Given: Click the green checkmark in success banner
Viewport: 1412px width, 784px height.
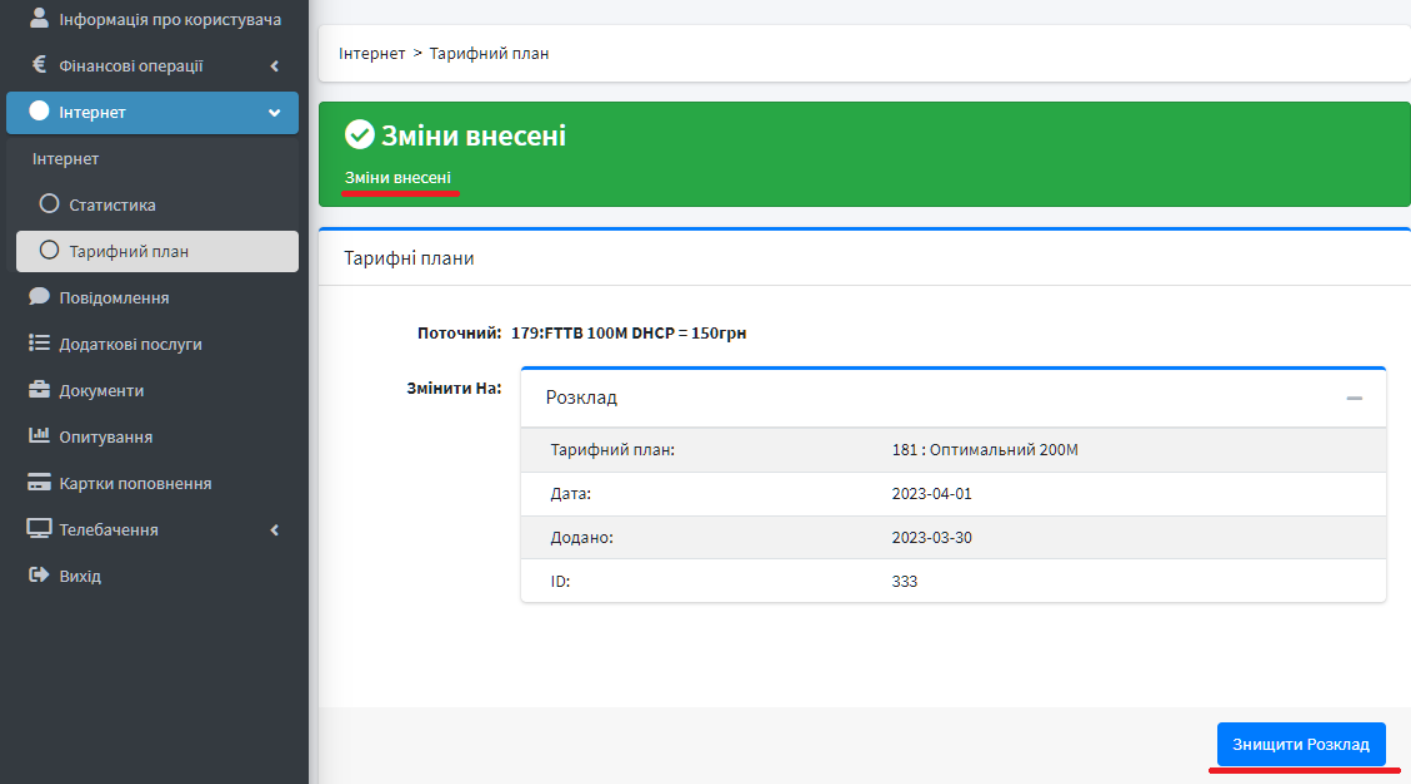Looking at the screenshot, I should [x=359, y=135].
